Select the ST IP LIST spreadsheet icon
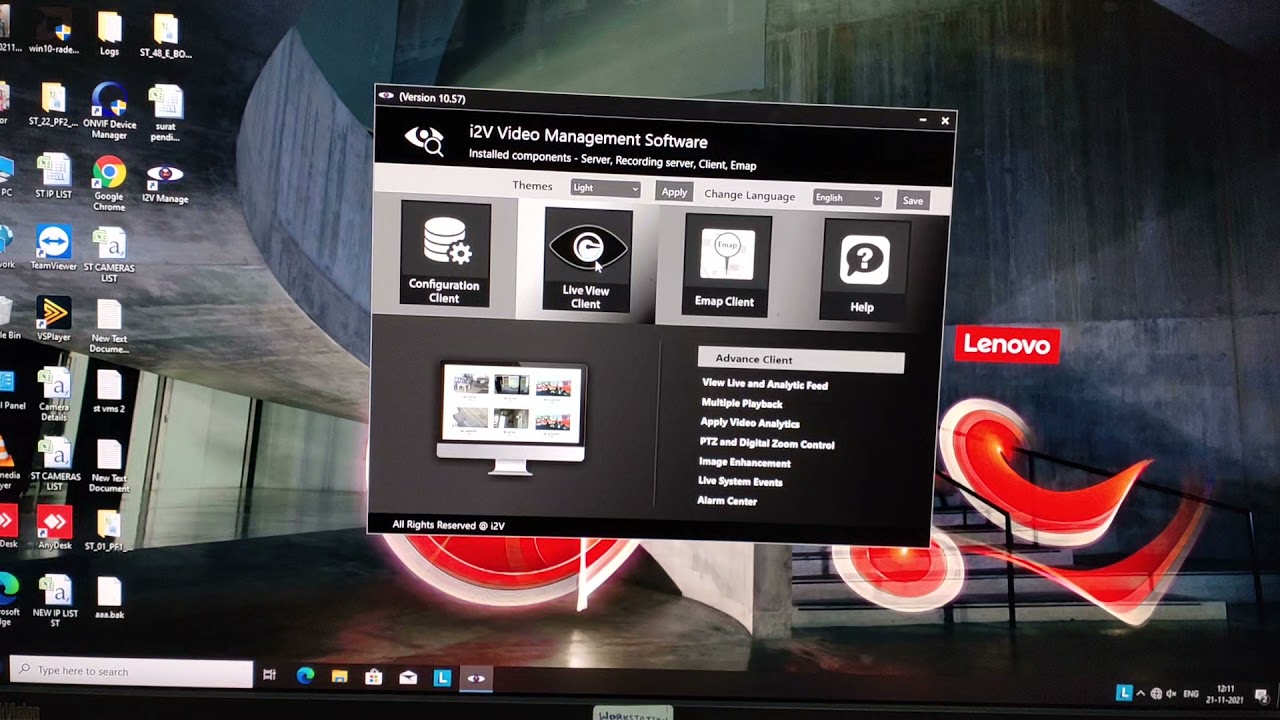The image size is (1280, 720). coord(53,177)
